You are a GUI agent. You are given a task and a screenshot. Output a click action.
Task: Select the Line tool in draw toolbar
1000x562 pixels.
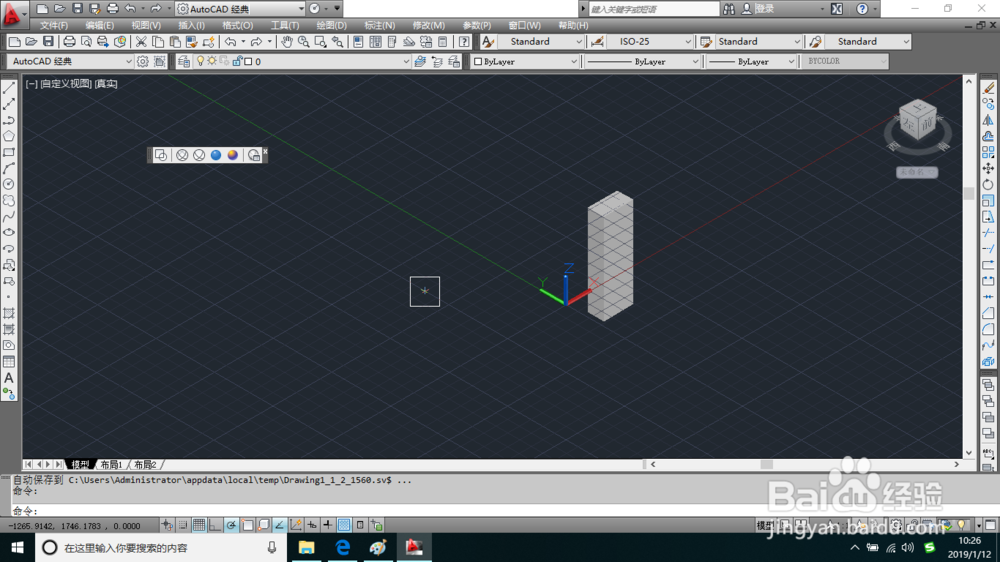[x=9, y=88]
